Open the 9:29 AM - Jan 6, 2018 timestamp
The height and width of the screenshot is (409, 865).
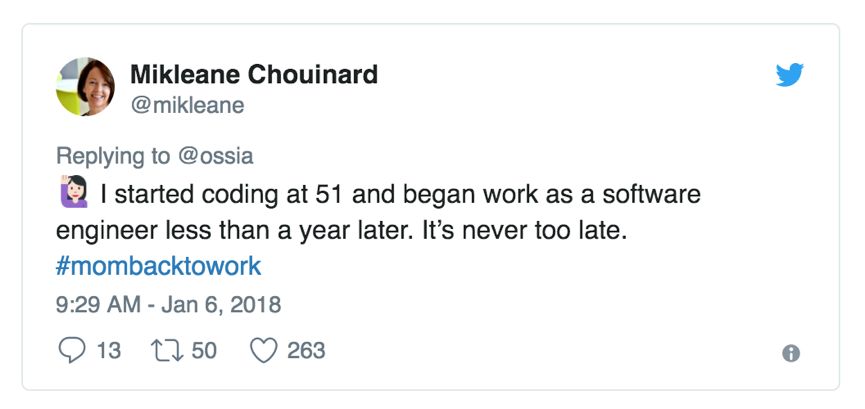[x=169, y=305]
